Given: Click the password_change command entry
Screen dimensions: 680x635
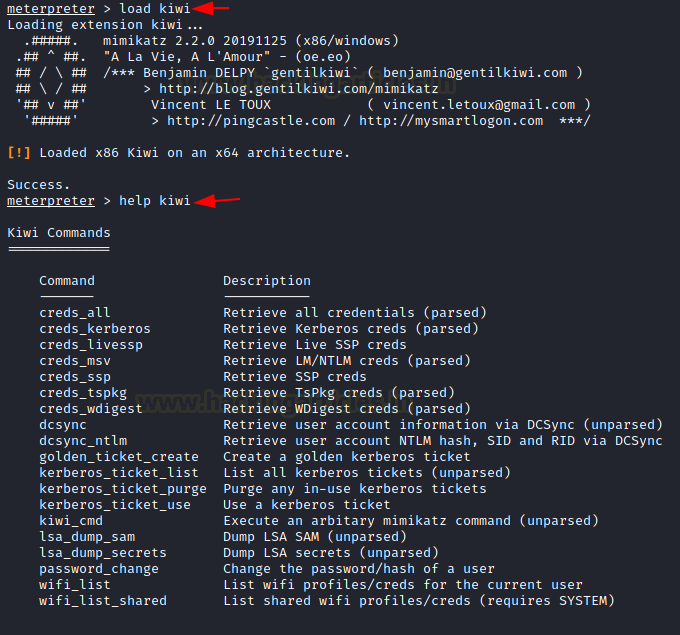Looking at the screenshot, I should [99, 569].
